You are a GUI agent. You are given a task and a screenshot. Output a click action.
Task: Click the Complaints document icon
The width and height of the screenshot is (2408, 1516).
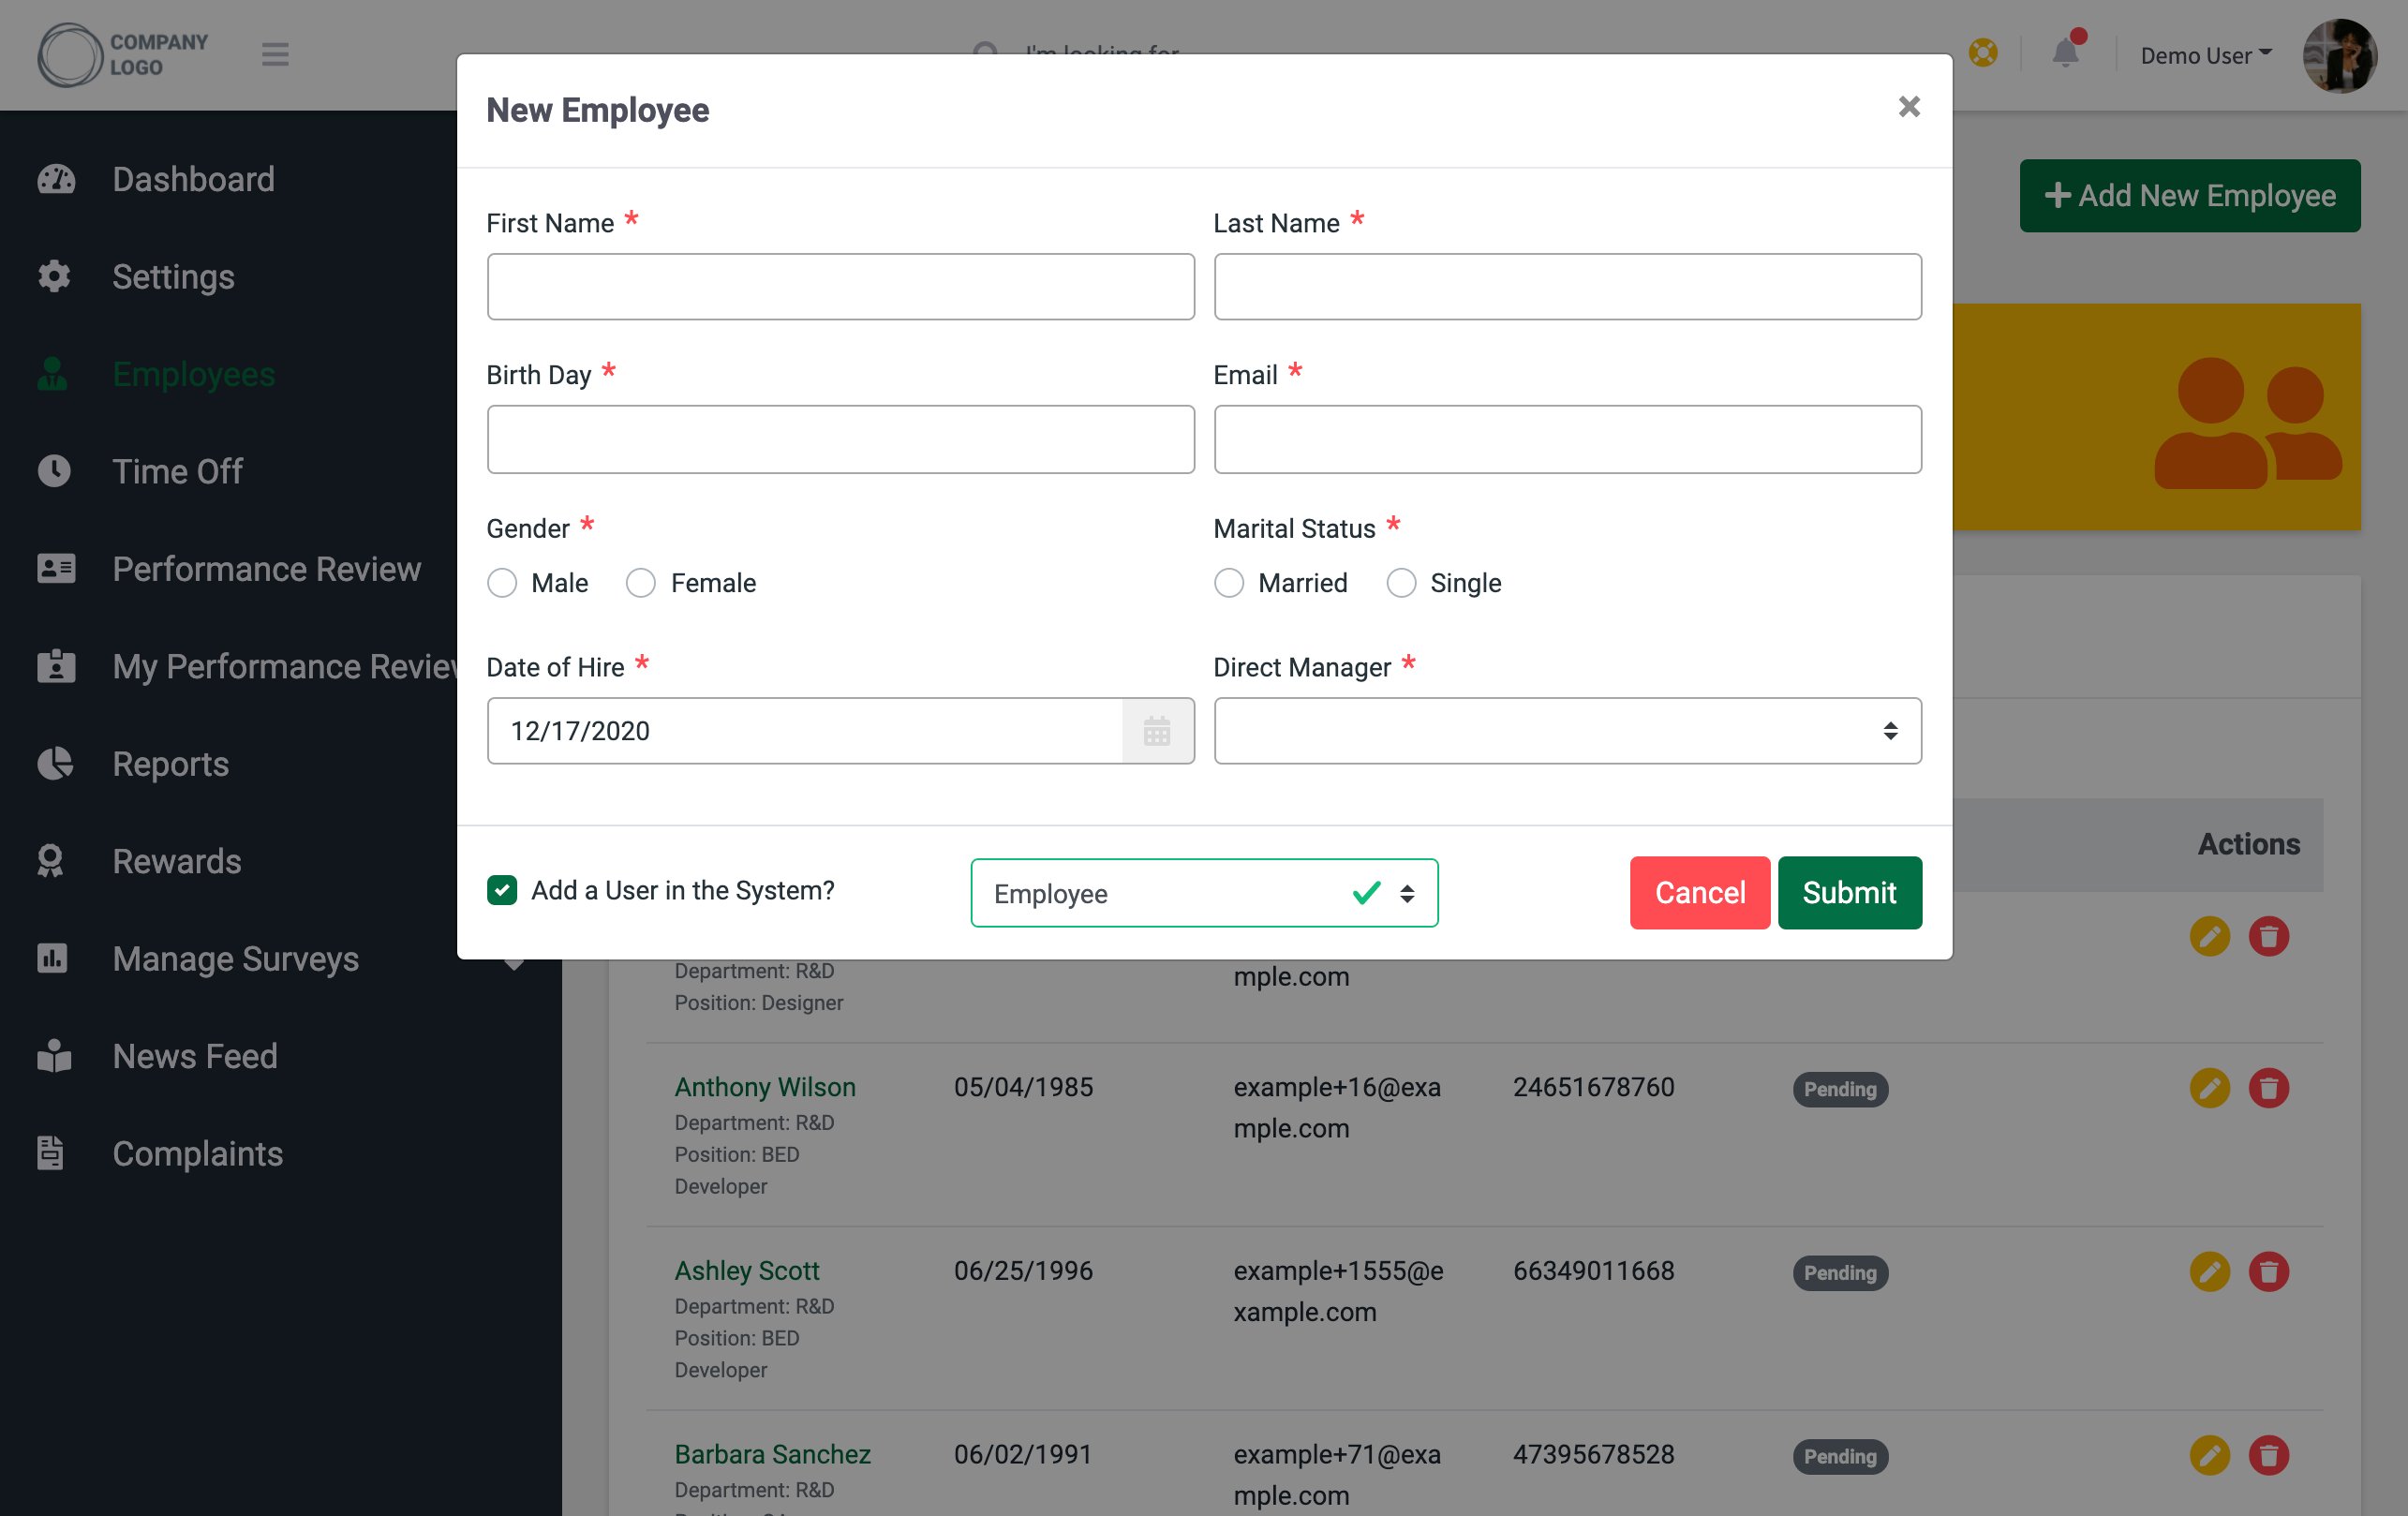coord(50,1153)
